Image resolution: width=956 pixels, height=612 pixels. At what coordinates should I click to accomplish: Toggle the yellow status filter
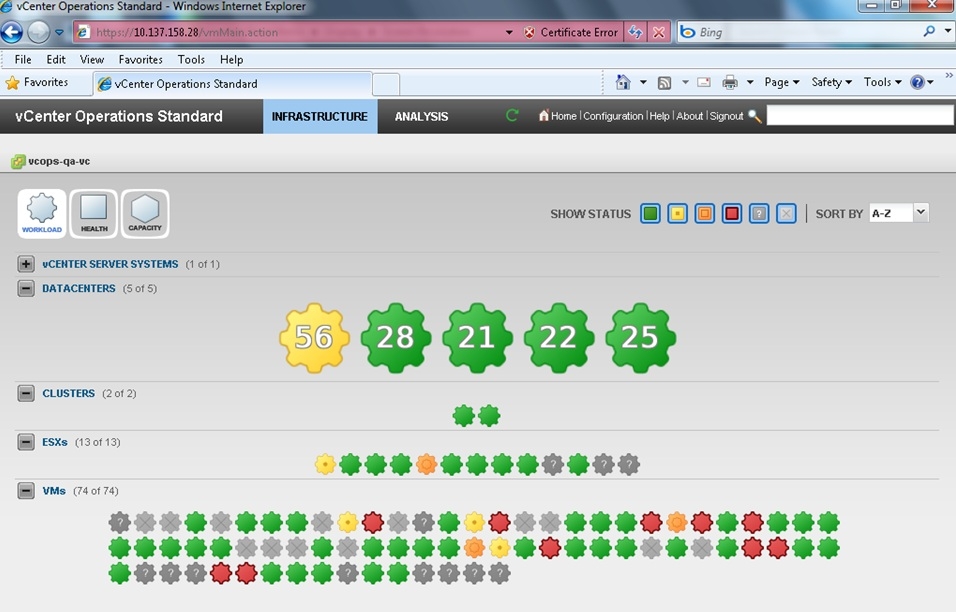pyautogui.click(x=677, y=213)
